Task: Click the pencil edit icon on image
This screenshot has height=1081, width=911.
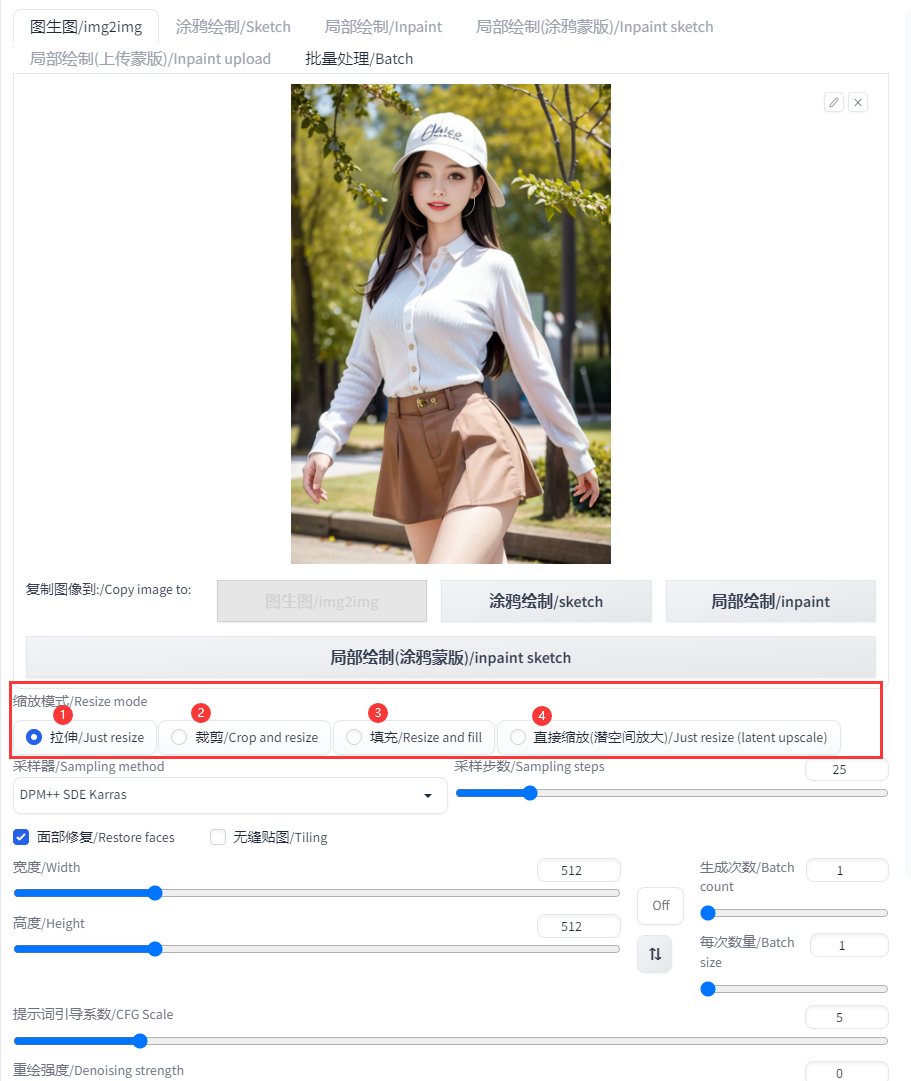Action: coord(834,103)
